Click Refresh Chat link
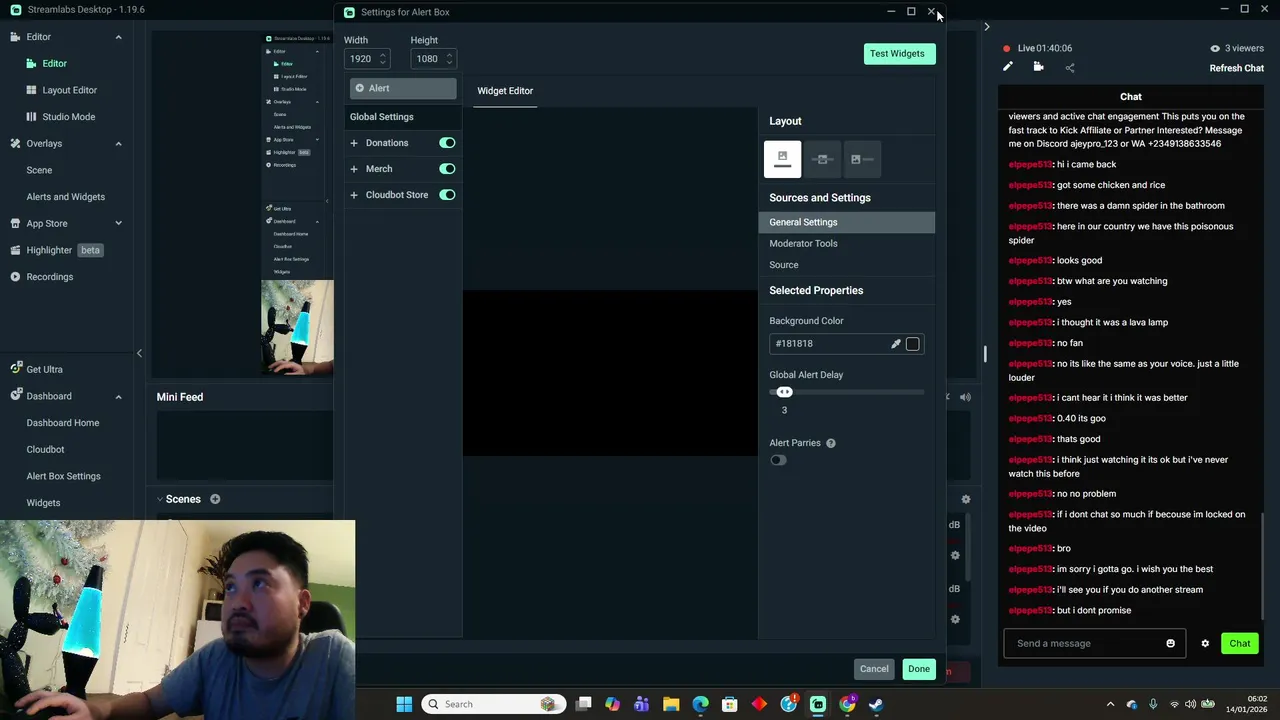The width and height of the screenshot is (1280, 720). click(1237, 68)
